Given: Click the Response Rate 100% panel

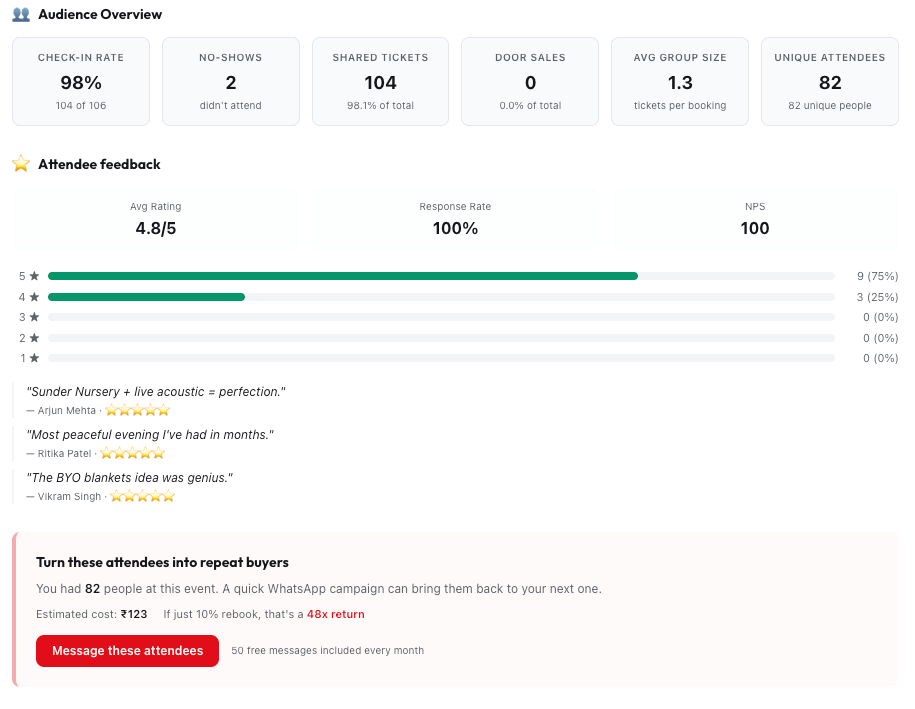Looking at the screenshot, I should click(x=455, y=219).
